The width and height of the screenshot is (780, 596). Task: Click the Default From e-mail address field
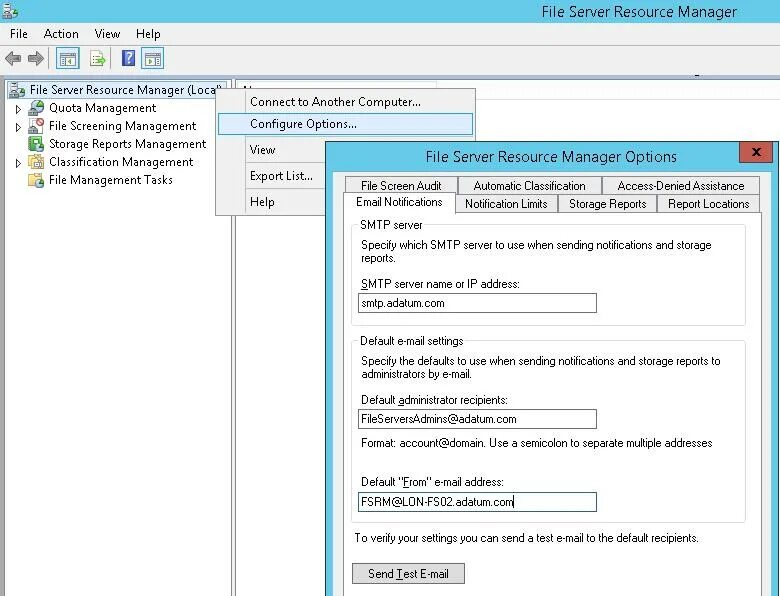tap(477, 502)
